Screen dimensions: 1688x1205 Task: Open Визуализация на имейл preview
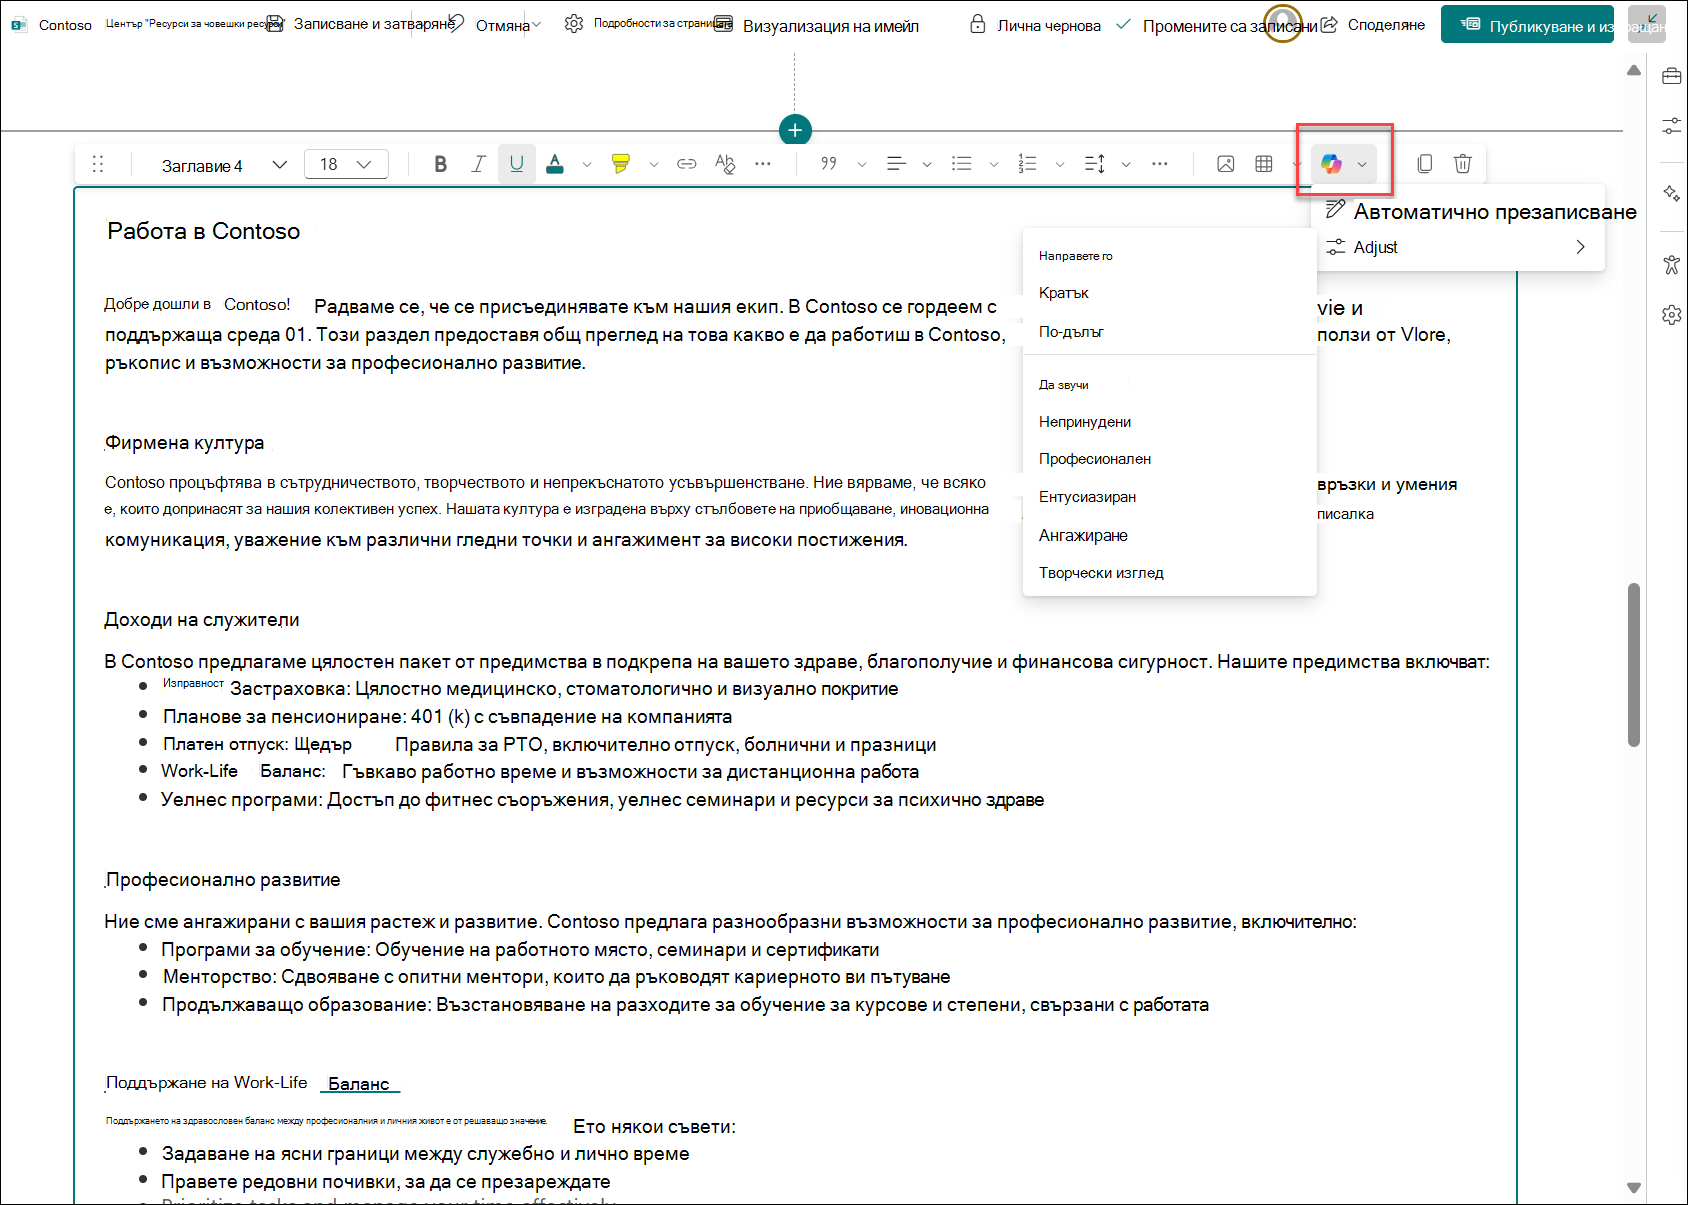click(x=817, y=25)
